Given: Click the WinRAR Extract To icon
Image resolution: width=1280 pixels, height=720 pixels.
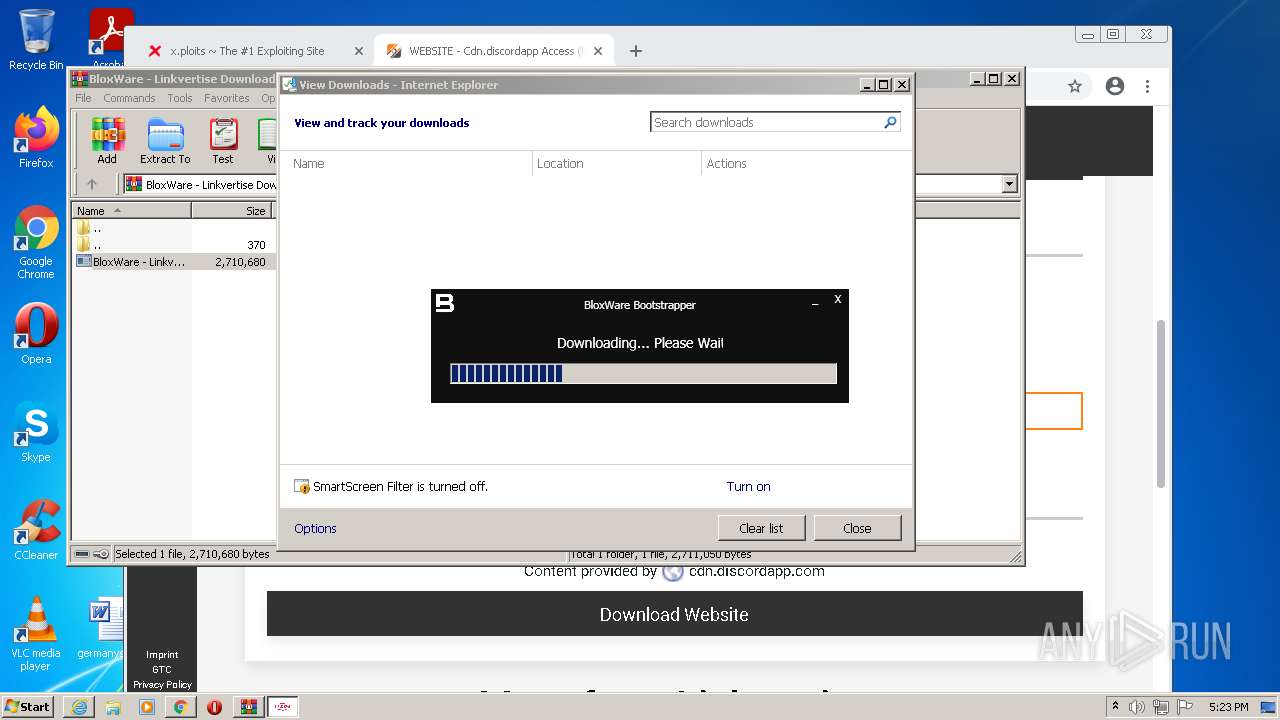Looking at the screenshot, I should point(165,141).
